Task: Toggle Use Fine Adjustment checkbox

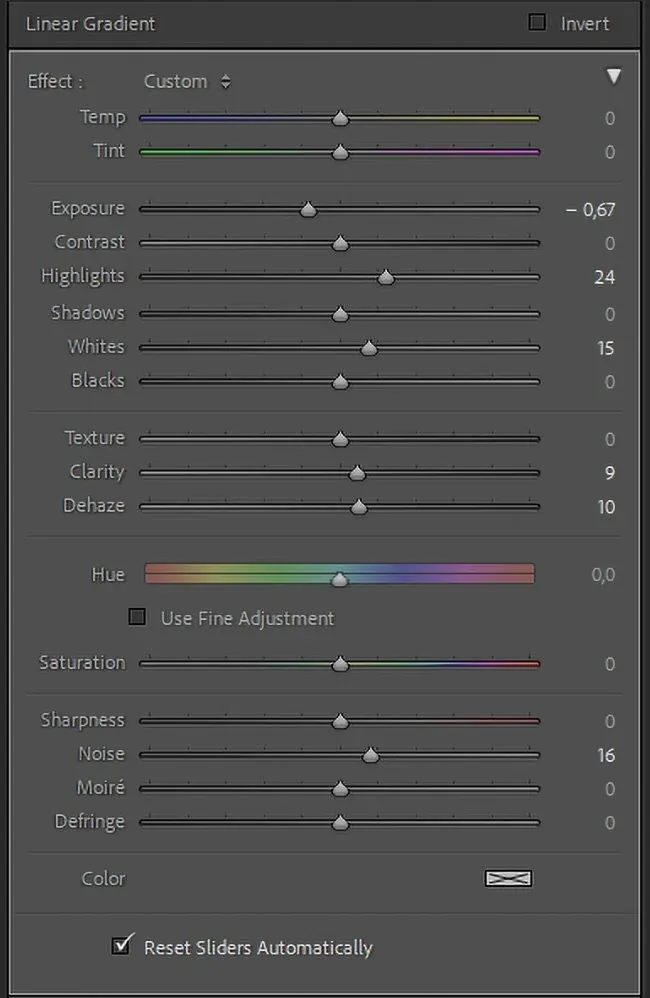Action: [x=138, y=617]
